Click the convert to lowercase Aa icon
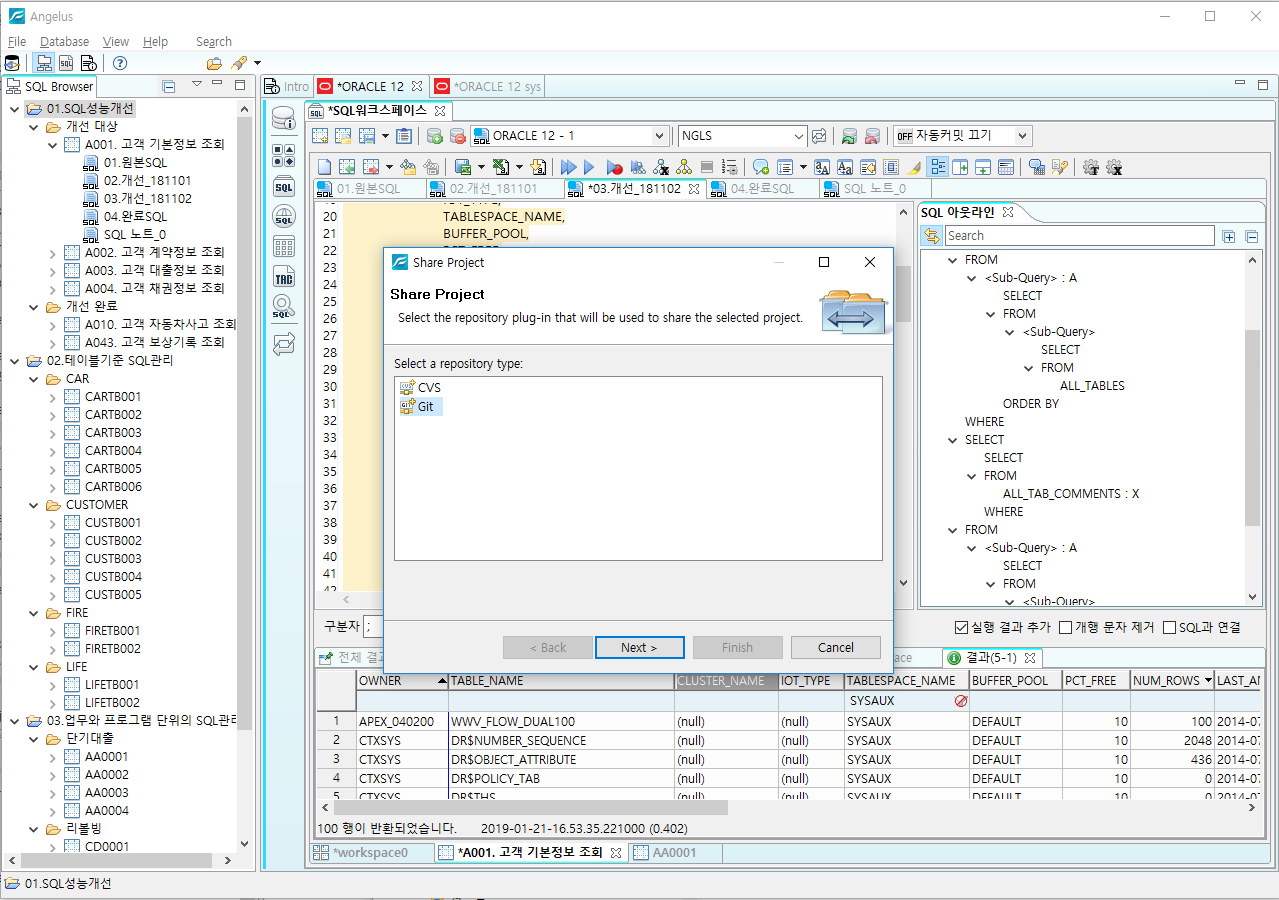This screenshot has width=1279, height=900. tap(845, 167)
